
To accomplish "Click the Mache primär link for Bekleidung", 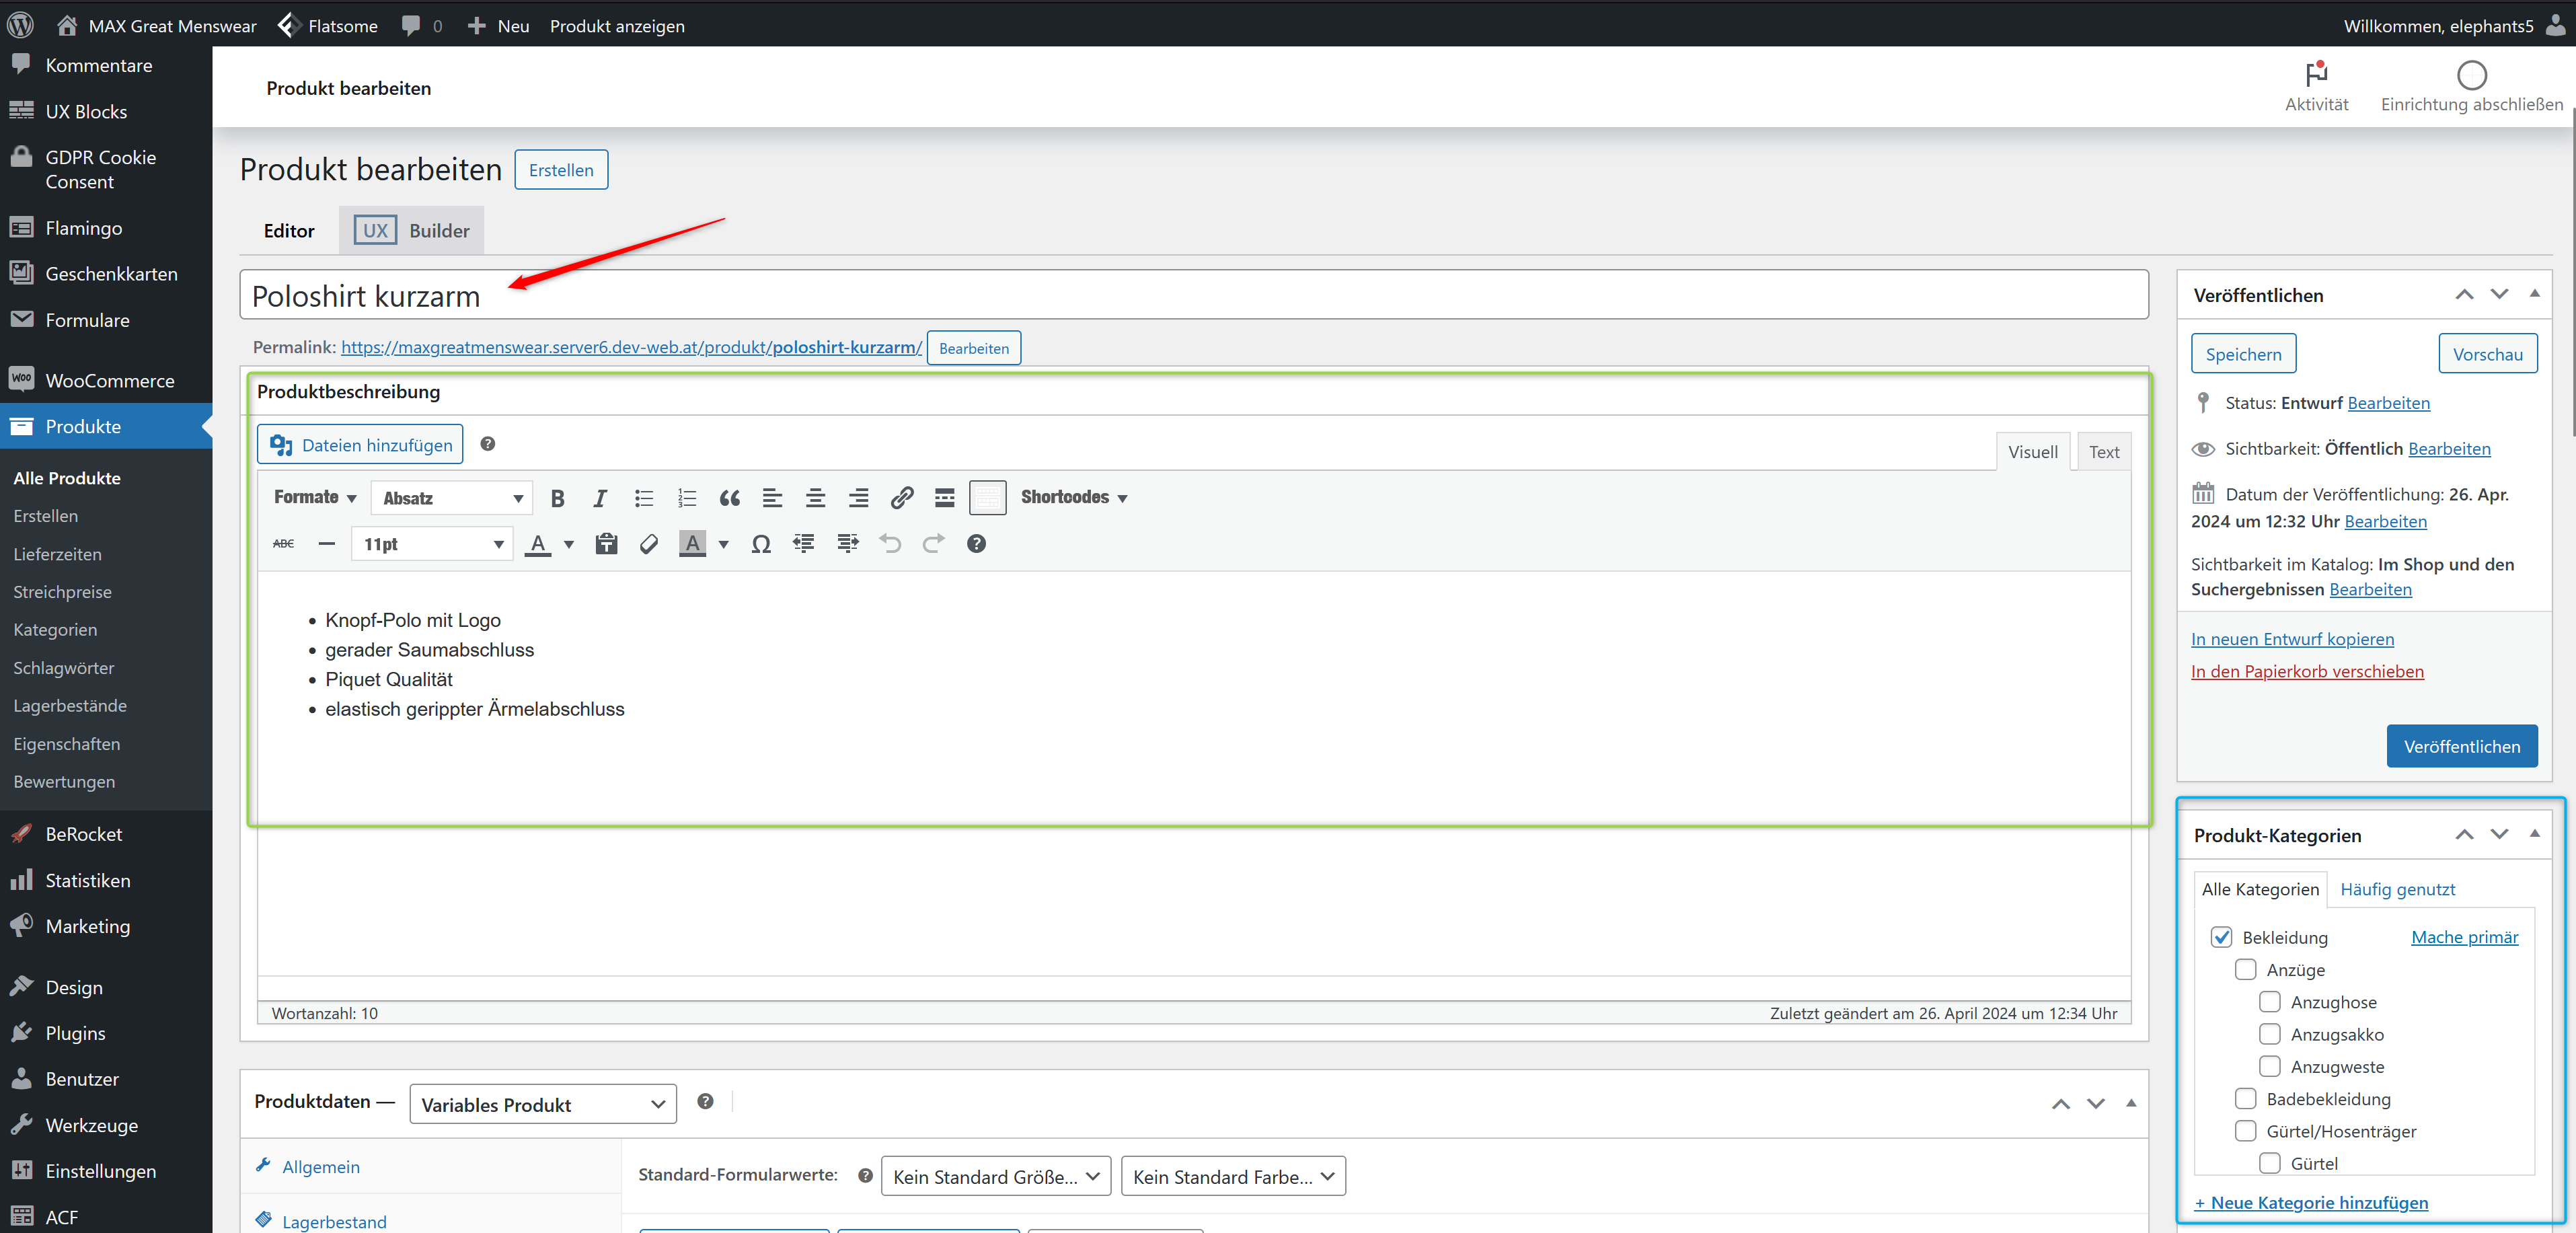I will coord(2464,937).
